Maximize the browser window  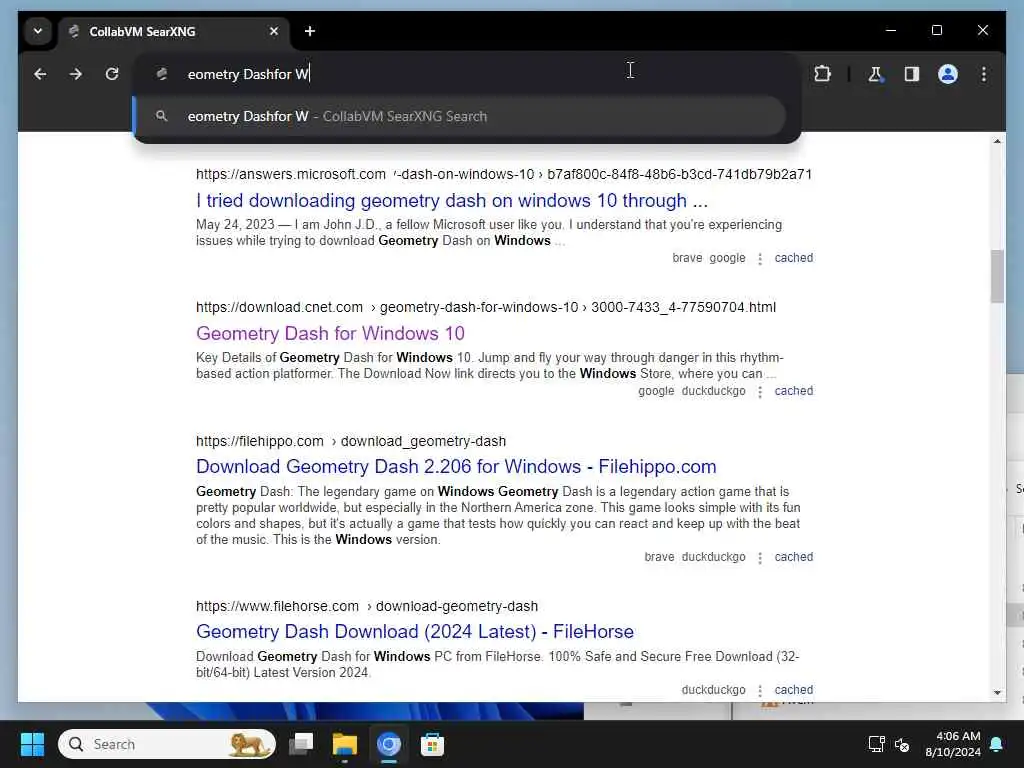tap(936, 31)
